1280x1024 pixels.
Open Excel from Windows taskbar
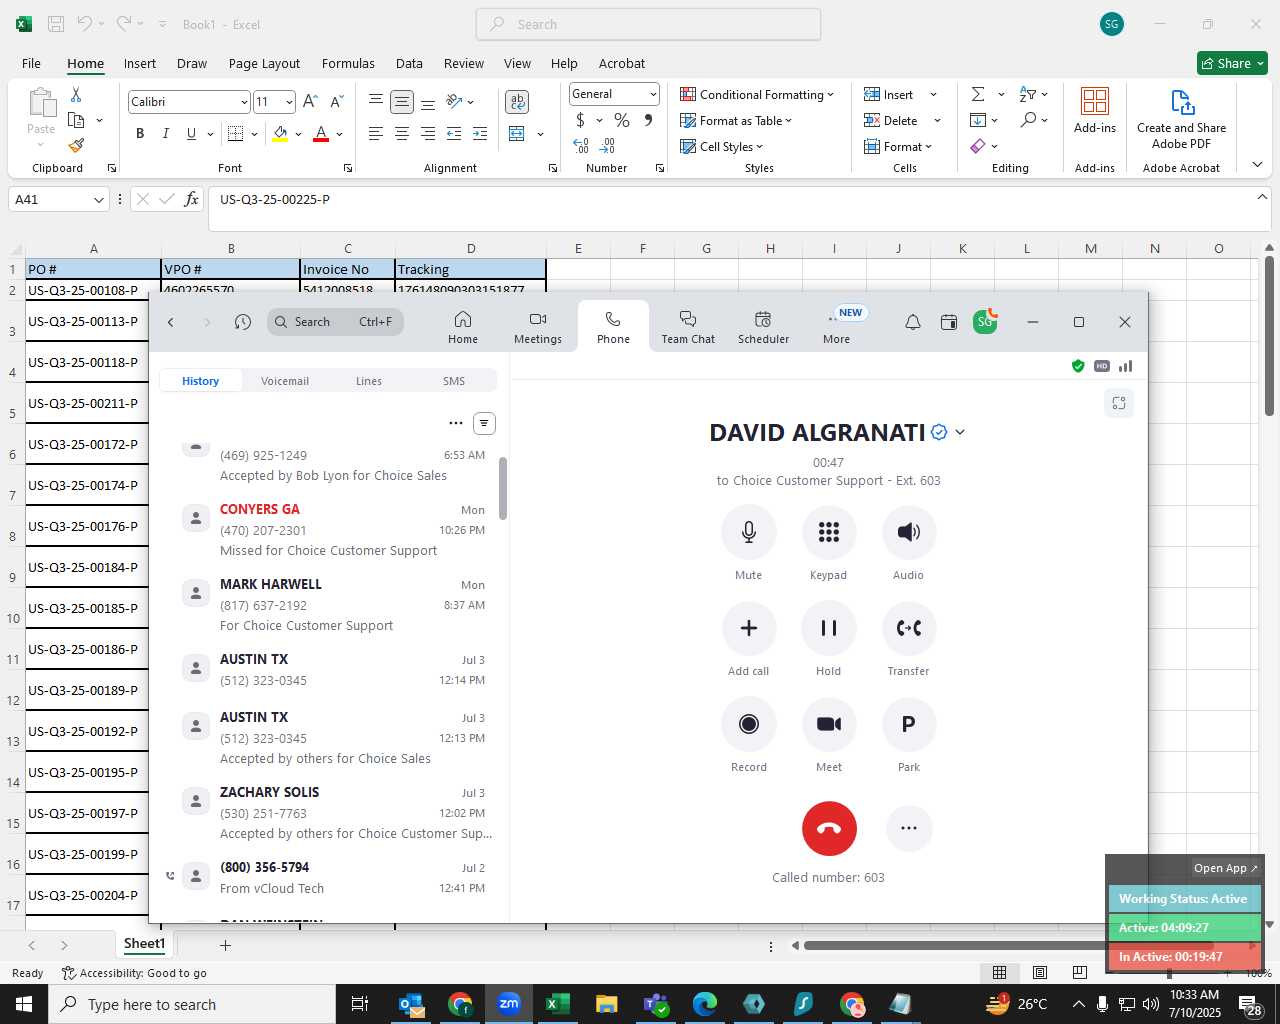[x=557, y=1004]
